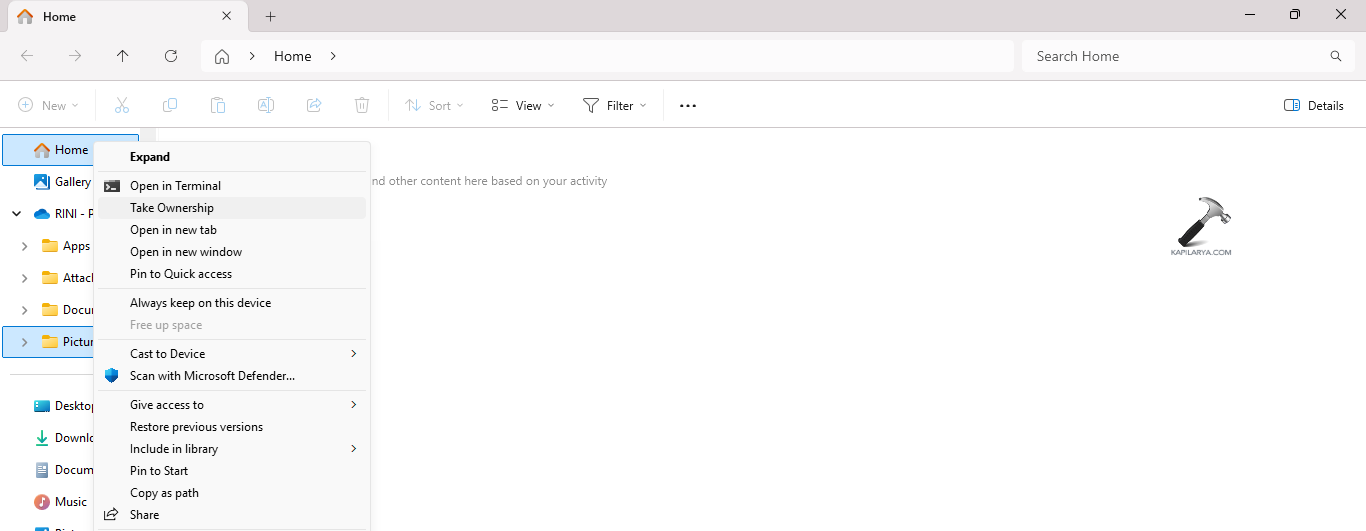Refresh the current folder view
The height and width of the screenshot is (531, 1366).
171,56
